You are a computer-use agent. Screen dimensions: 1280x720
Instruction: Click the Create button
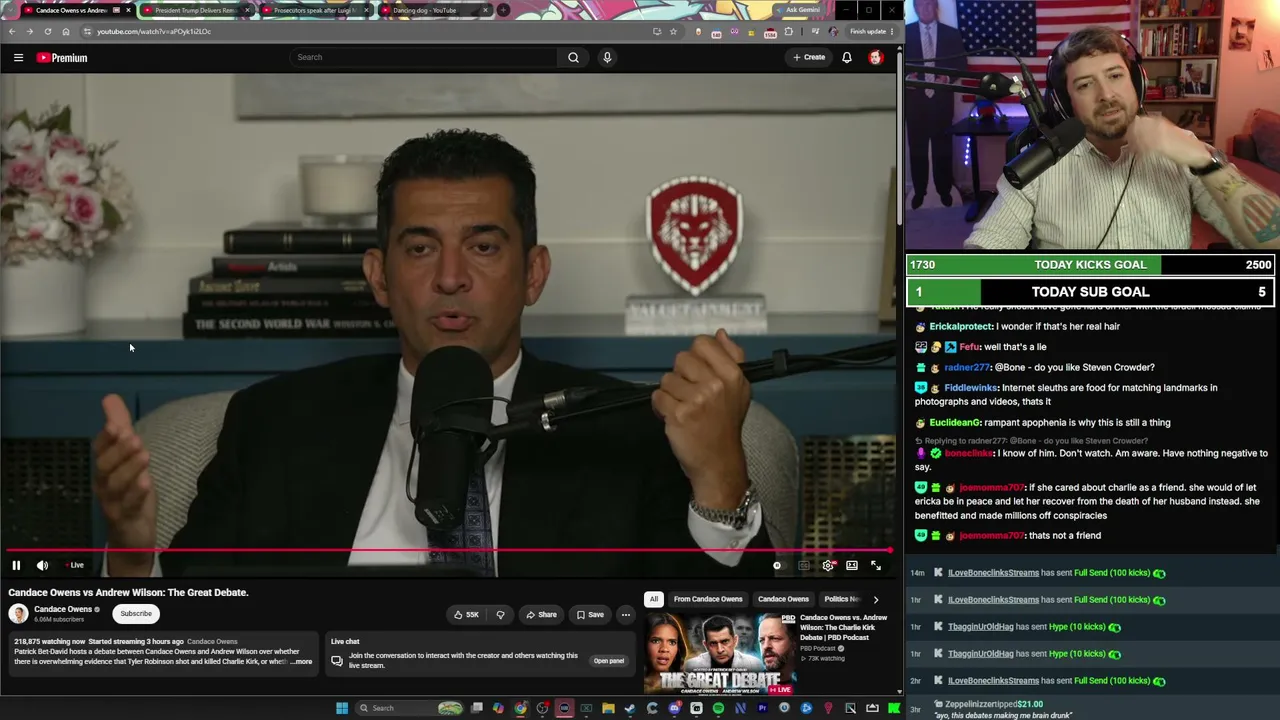click(809, 57)
